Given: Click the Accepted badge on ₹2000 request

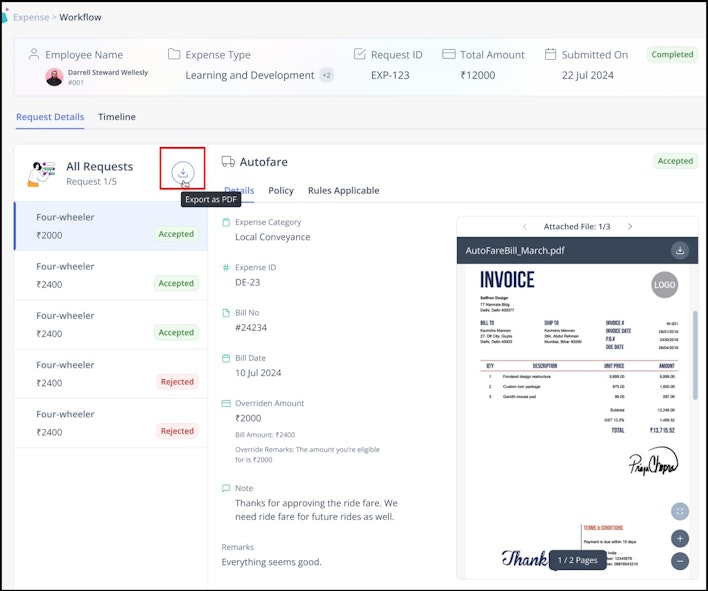Looking at the screenshot, I should (176, 234).
